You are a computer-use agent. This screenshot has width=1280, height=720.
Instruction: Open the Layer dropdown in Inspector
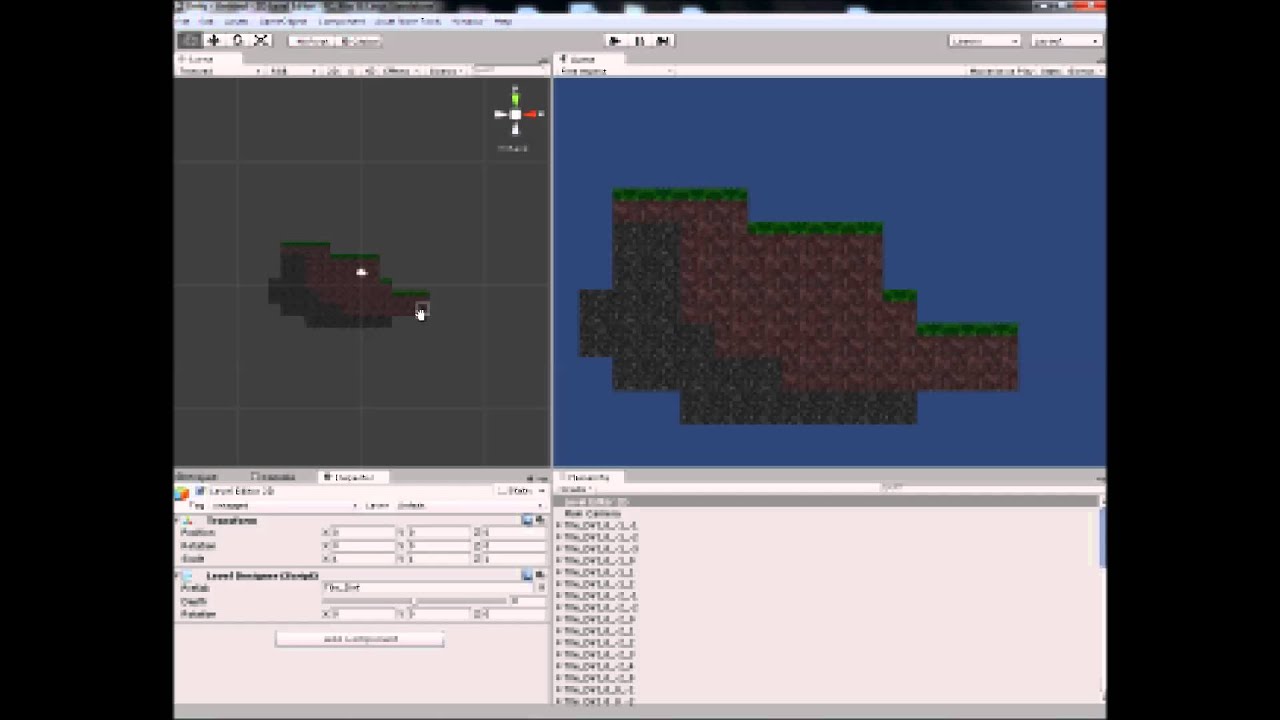[x=469, y=505]
